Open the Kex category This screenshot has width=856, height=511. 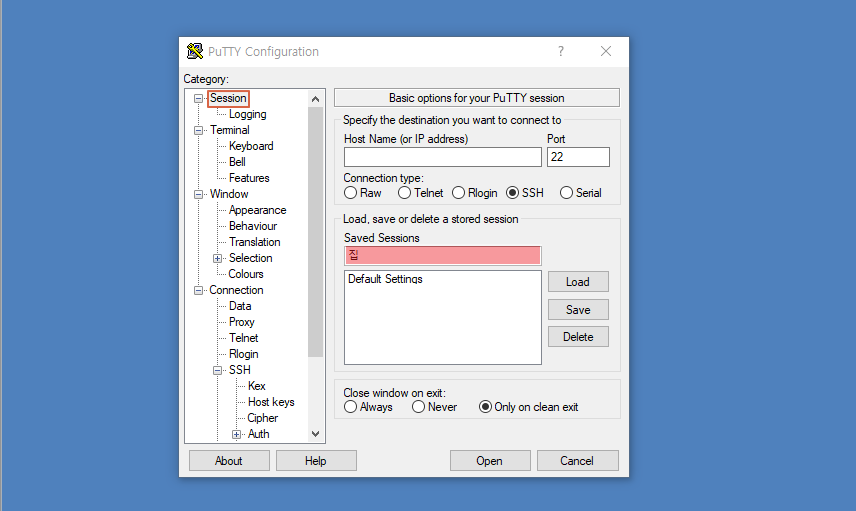pos(257,386)
